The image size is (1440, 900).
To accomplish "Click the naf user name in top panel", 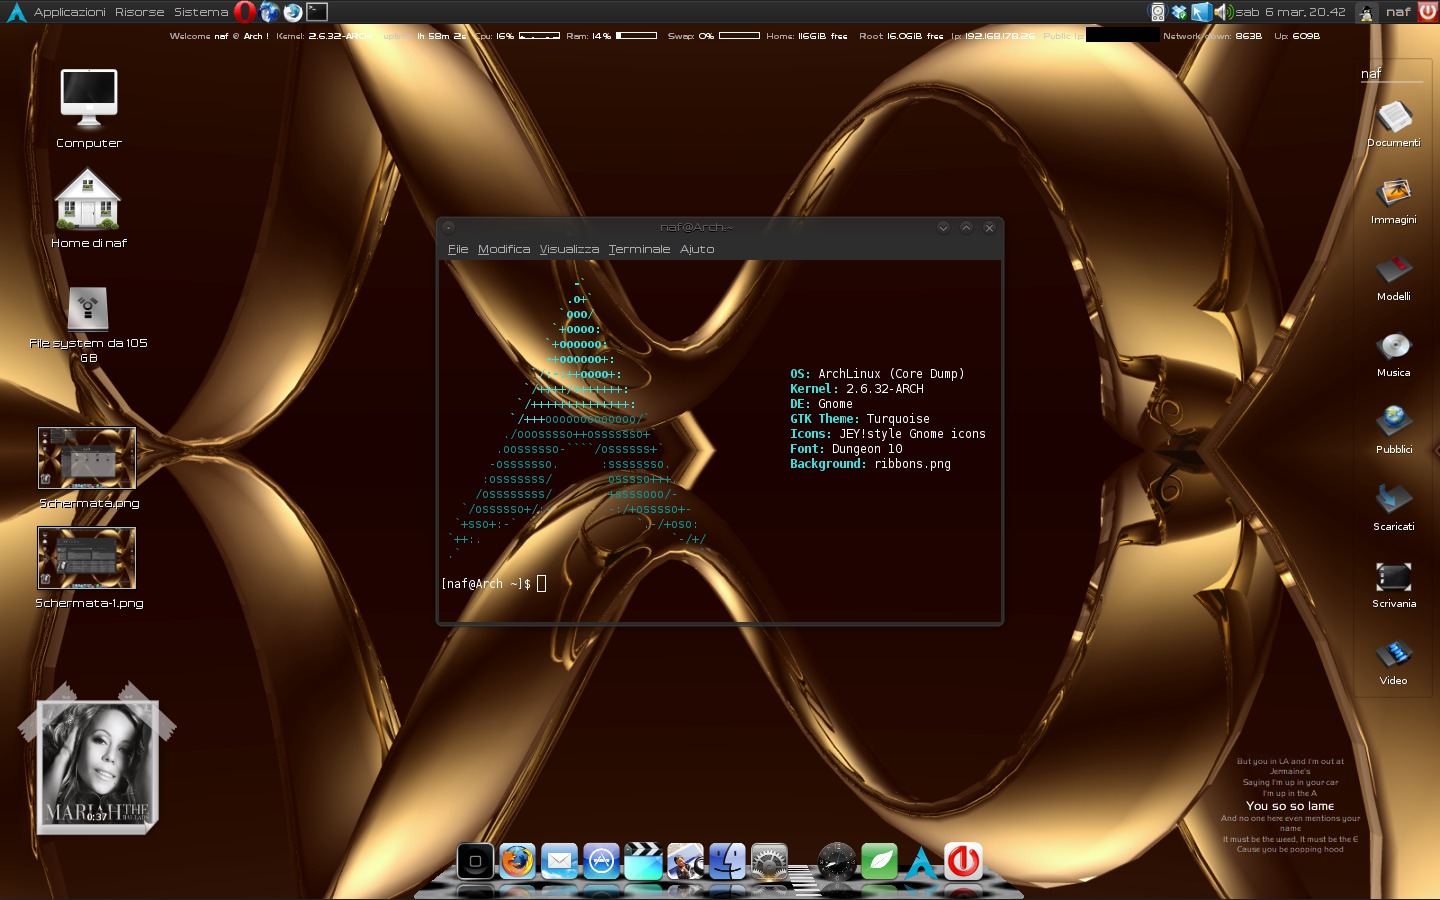I will (1398, 12).
